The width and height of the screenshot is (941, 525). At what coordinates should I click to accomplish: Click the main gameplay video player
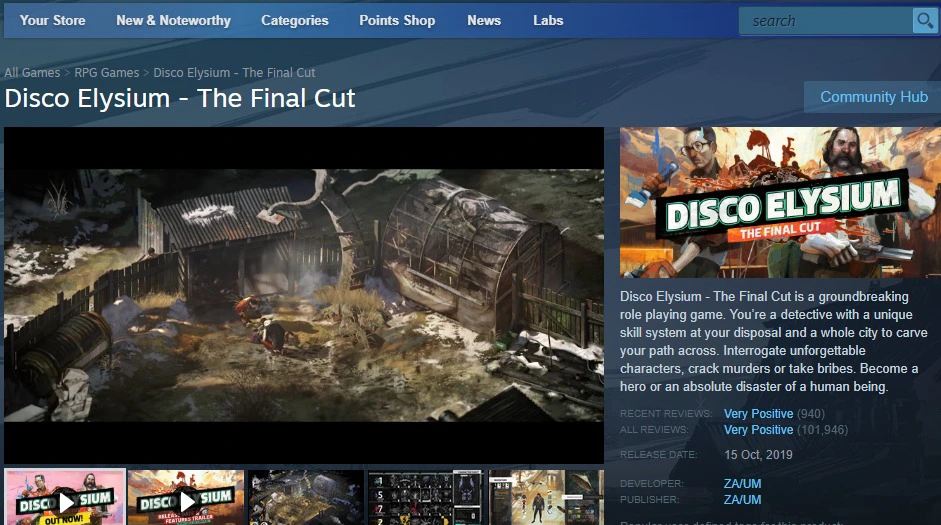(304, 295)
